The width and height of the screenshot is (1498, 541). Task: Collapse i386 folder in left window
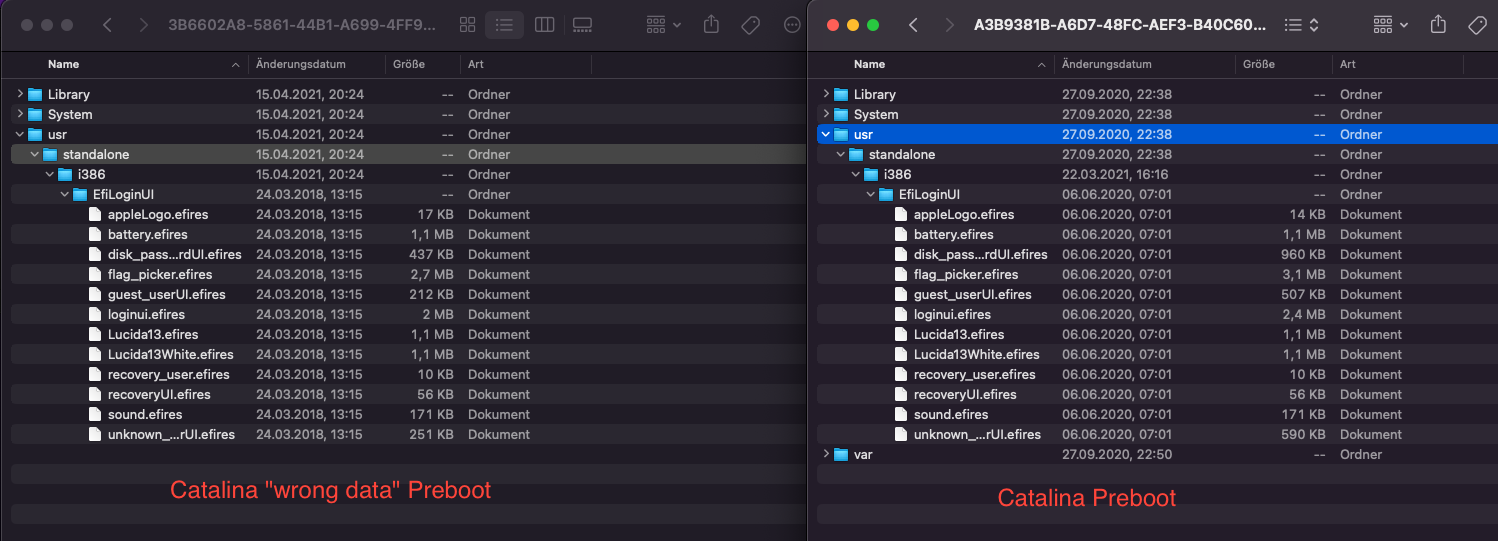50,174
